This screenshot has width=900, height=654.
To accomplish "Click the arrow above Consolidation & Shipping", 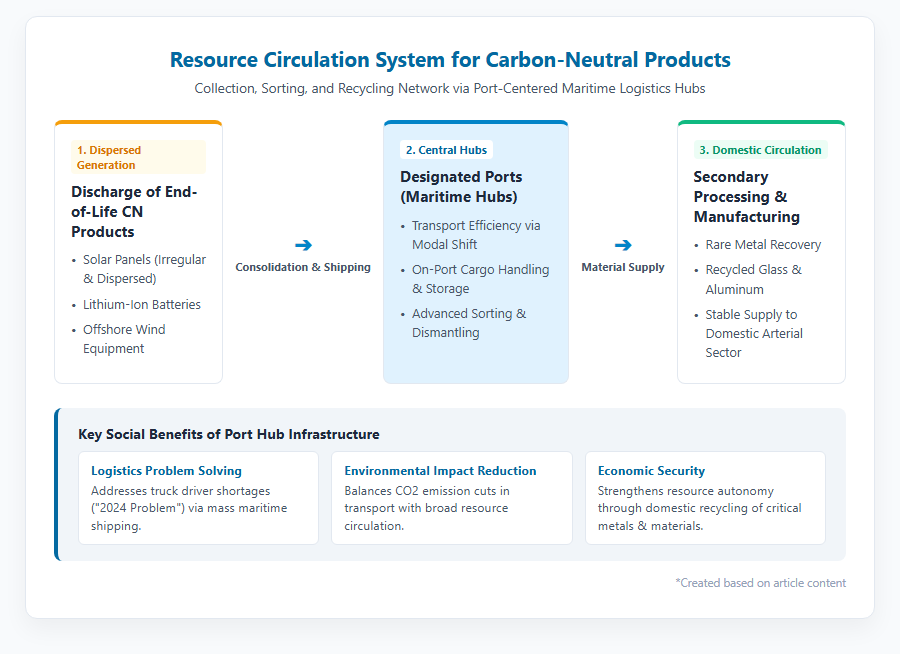I will (303, 245).
